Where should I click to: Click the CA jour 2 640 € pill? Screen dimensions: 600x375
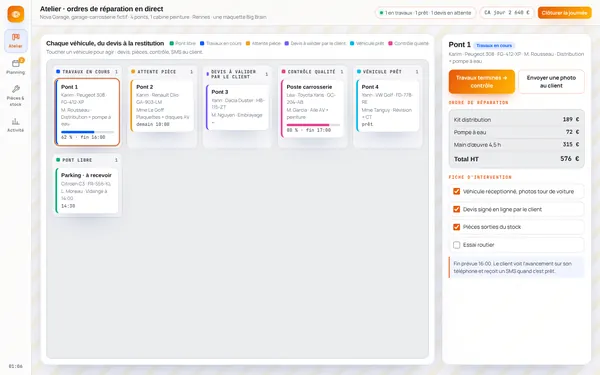[x=507, y=13]
